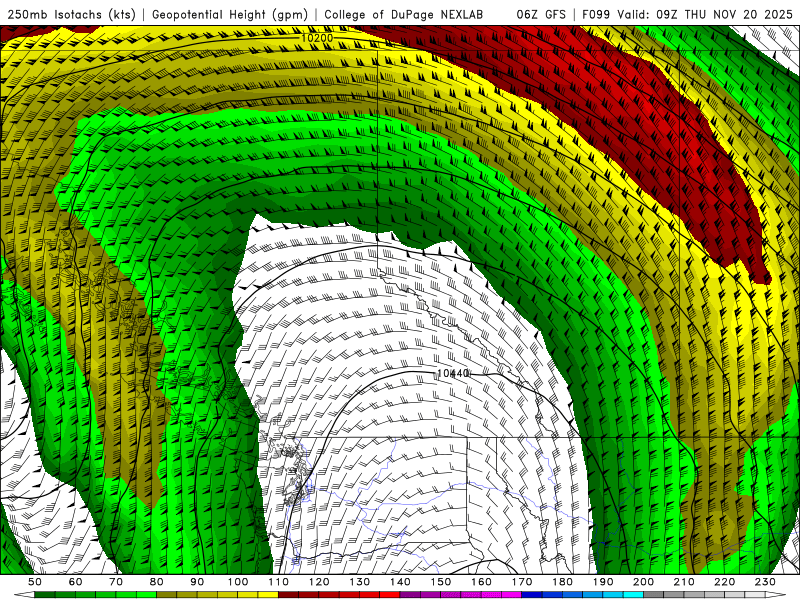Click the "06Z GFS" model run label

click(x=540, y=14)
